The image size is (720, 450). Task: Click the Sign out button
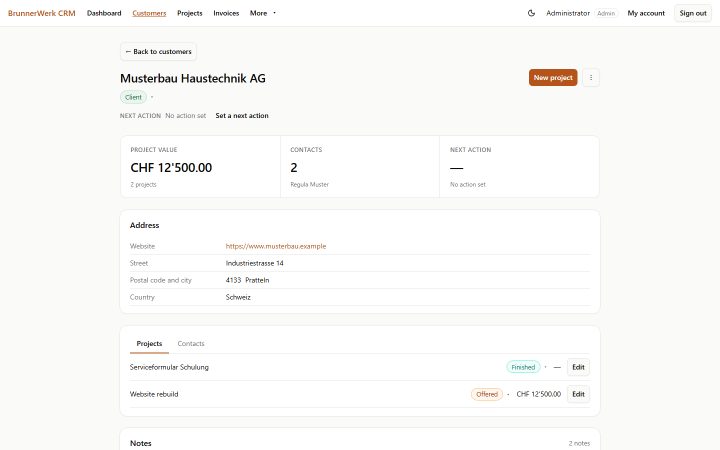[x=693, y=13]
